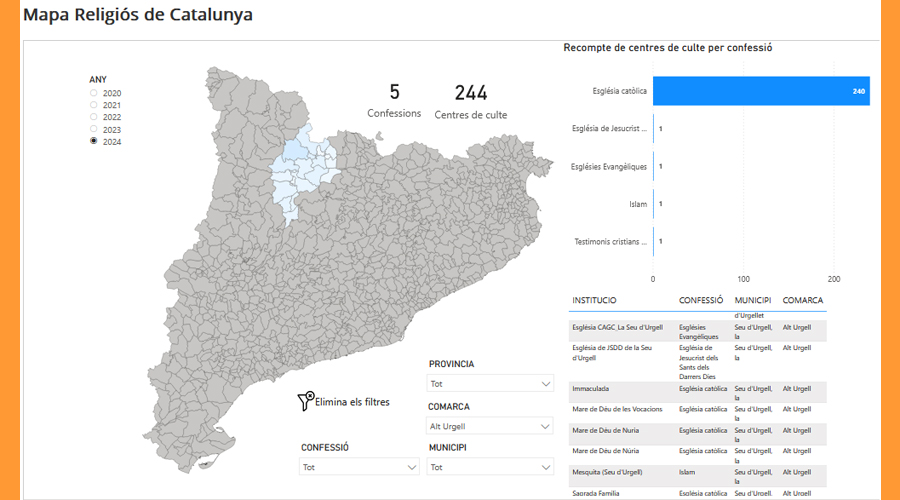Select the Sagrada Família table row
The width and height of the screenshot is (900, 500).
click(698, 494)
